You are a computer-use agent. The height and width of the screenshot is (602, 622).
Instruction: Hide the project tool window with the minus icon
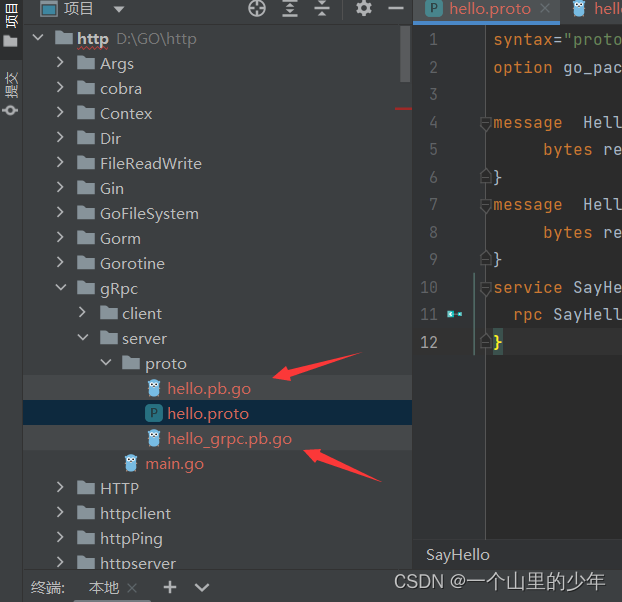click(395, 8)
